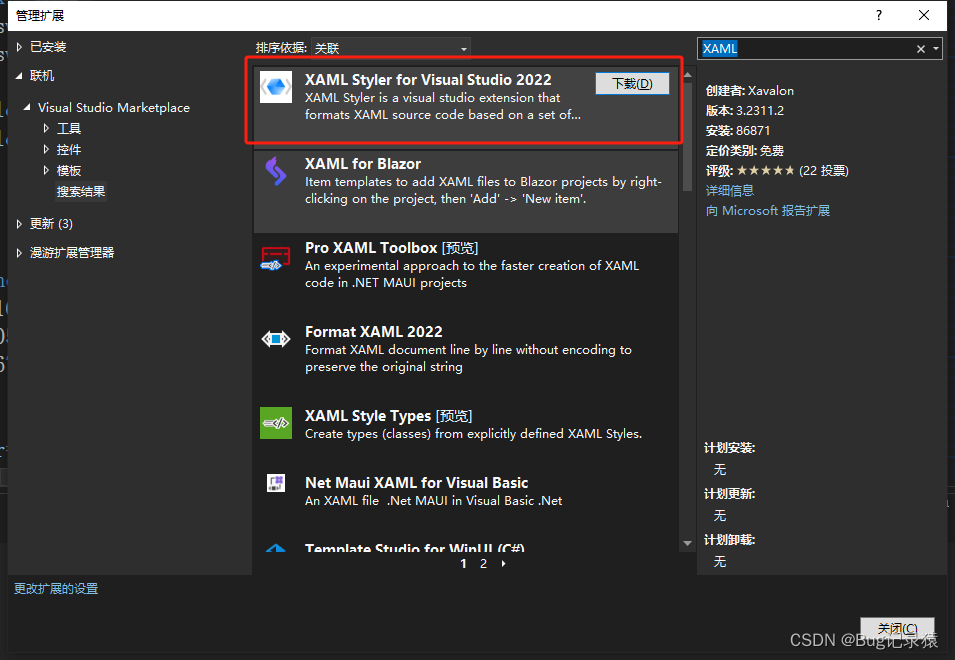Viewport: 955px width, 660px height.
Task: Select XAML Styler for Visual Studio 2022 title
Action: [x=428, y=80]
